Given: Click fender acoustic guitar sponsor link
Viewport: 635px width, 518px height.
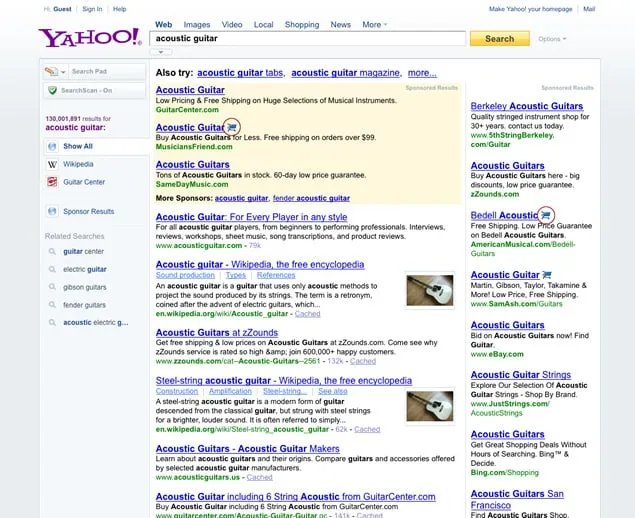Looking at the screenshot, I should click(x=311, y=198).
